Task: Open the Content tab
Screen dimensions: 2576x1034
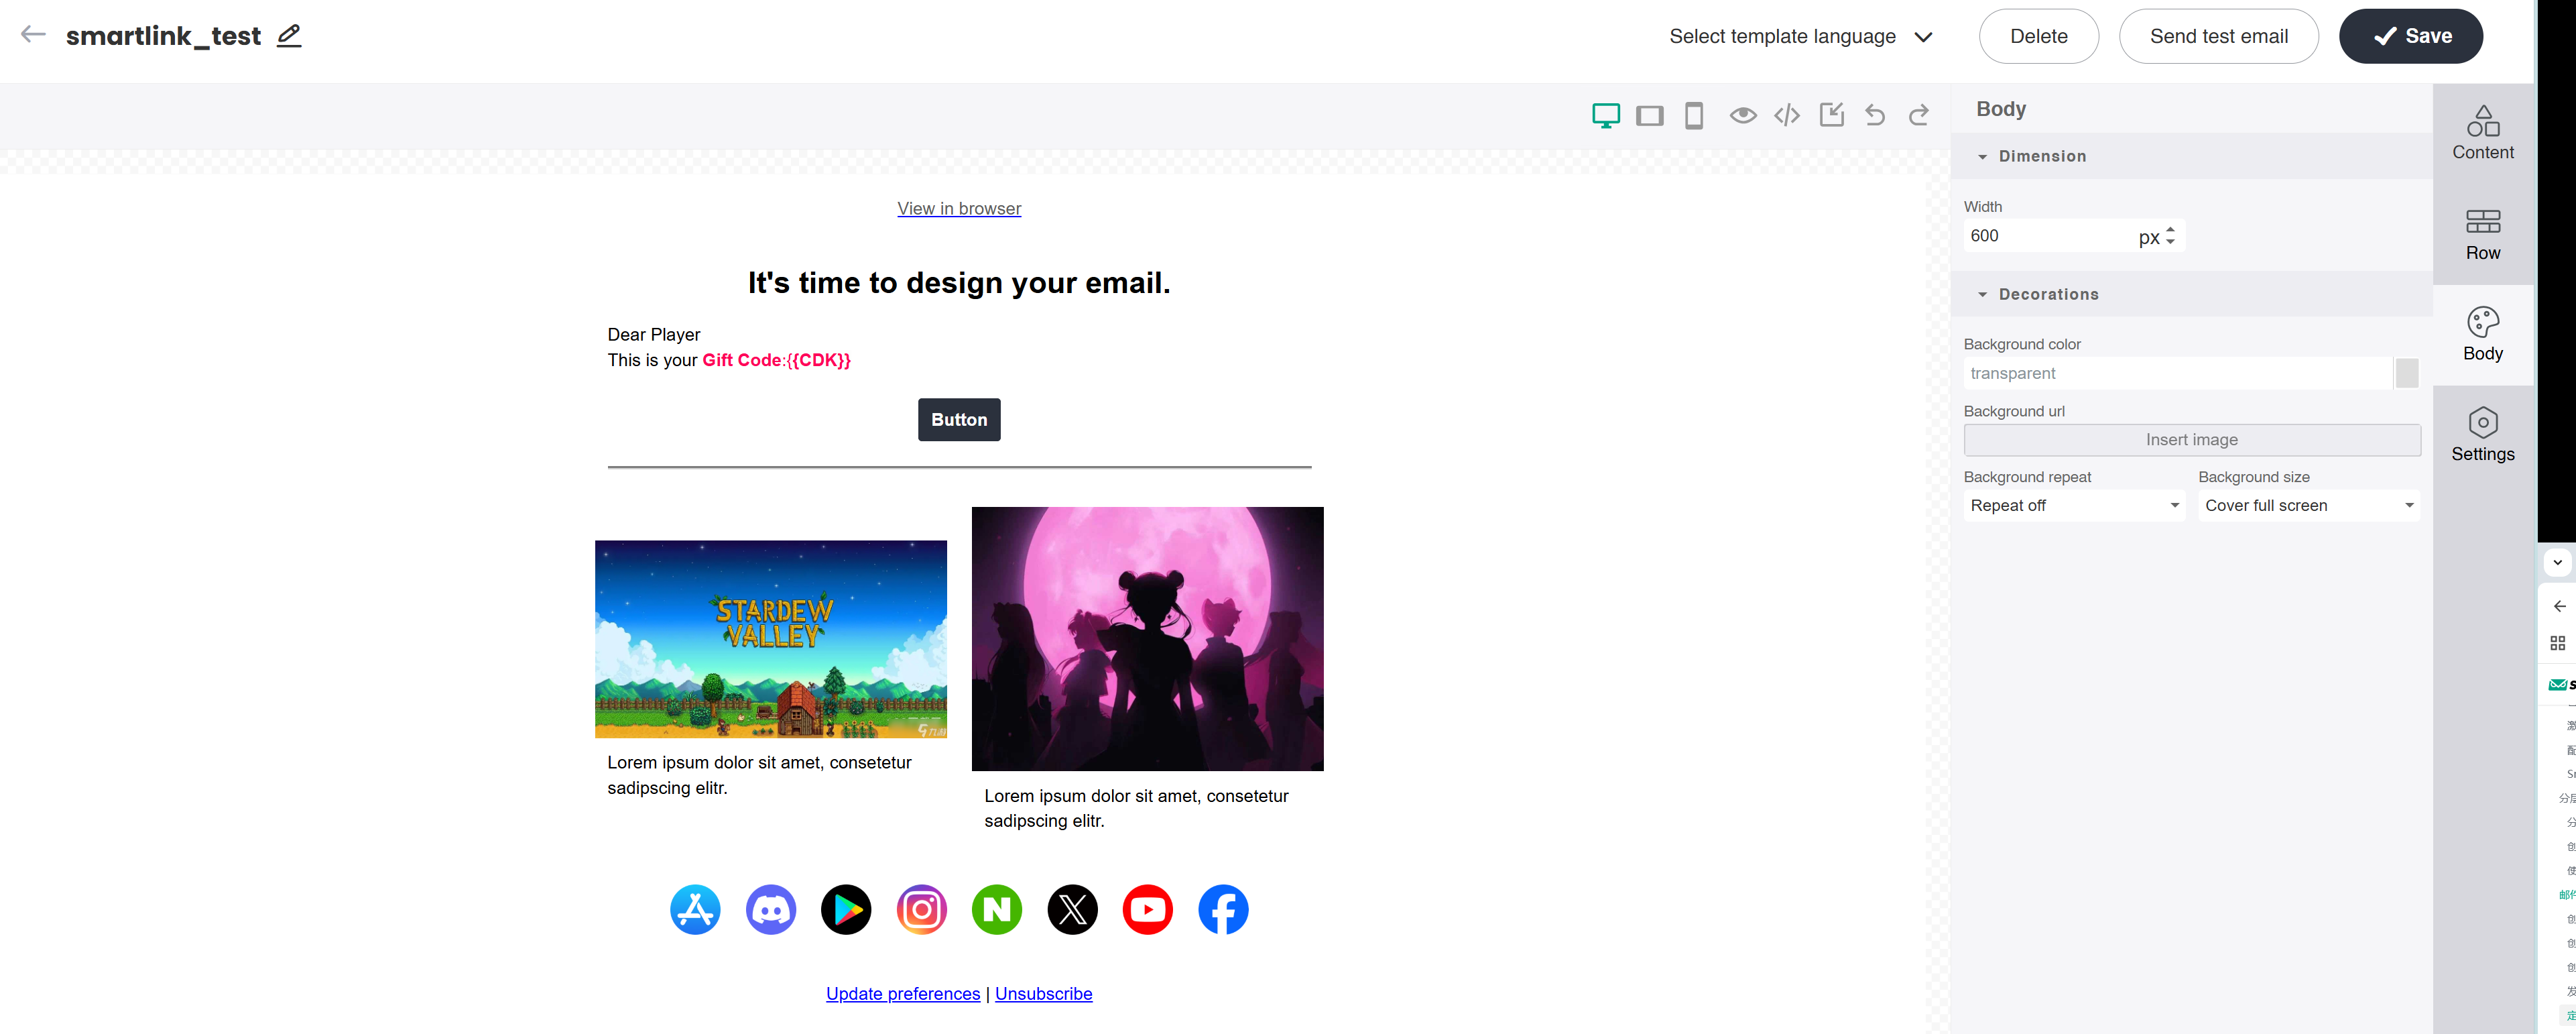Action: [x=2482, y=133]
